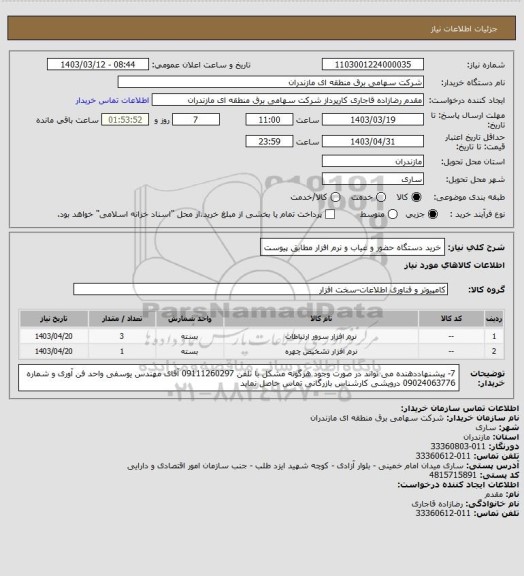Click the need number field 1103001224000035
This screenshot has width=524, height=576.
pyautogui.click(x=373, y=64)
